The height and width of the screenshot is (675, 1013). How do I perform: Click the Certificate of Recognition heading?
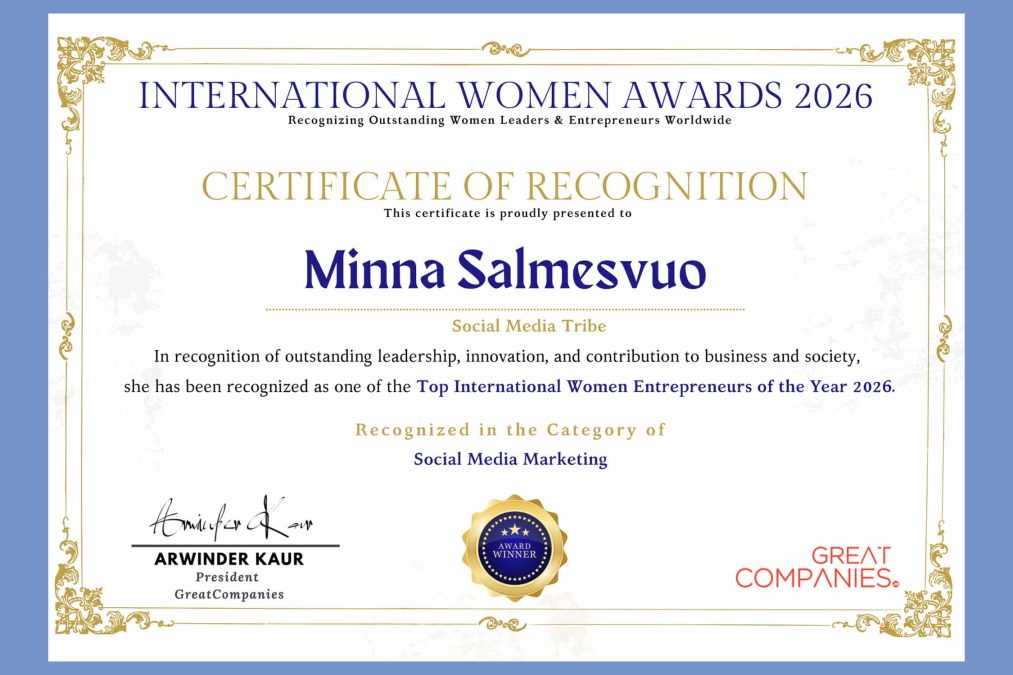(x=505, y=187)
